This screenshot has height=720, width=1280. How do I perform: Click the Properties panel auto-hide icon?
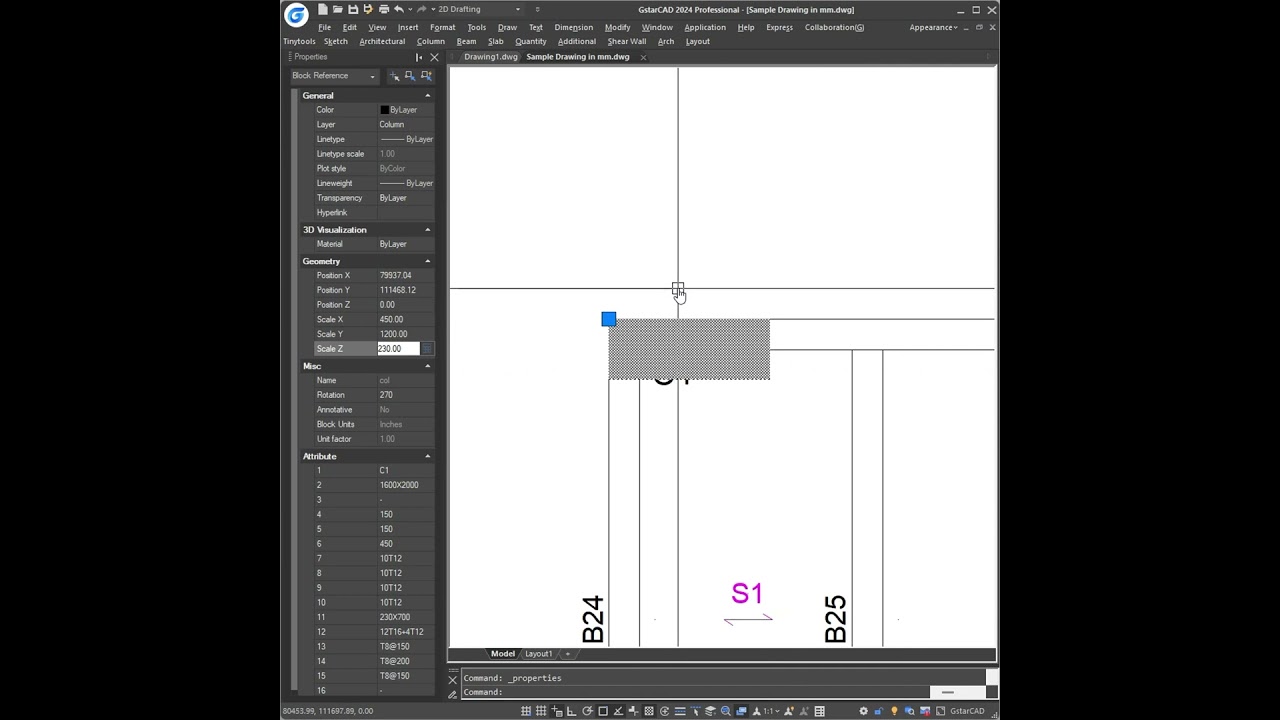pyautogui.click(x=419, y=57)
